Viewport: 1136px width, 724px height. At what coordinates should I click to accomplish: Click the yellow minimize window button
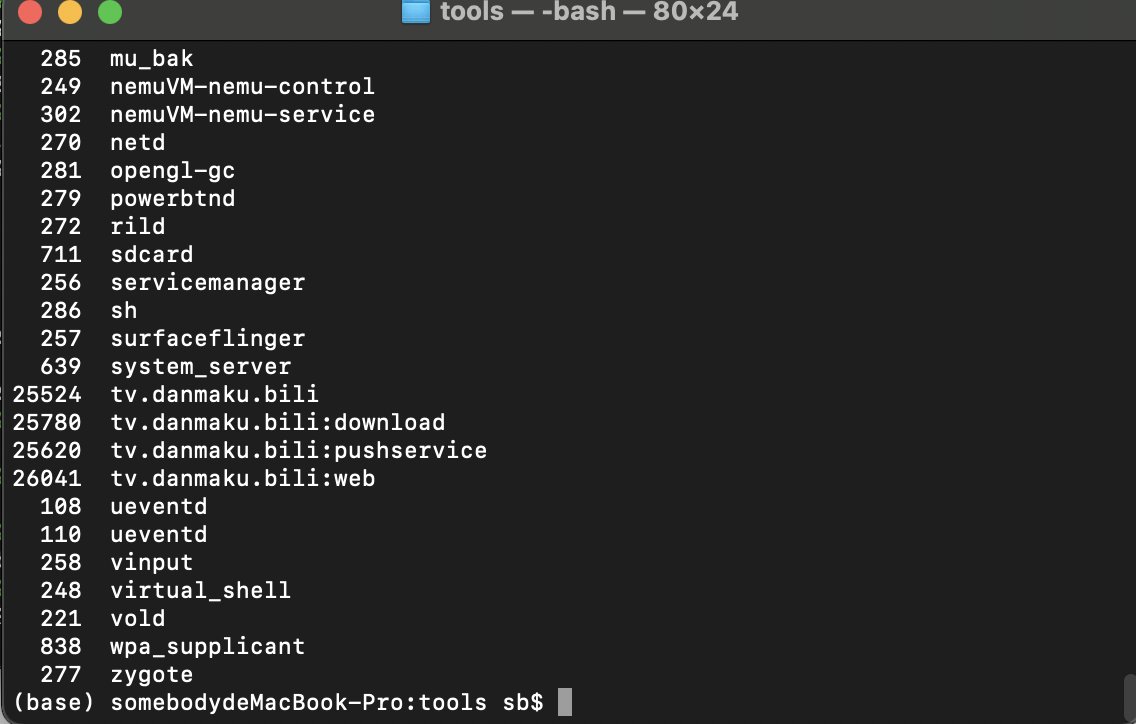[70, 12]
